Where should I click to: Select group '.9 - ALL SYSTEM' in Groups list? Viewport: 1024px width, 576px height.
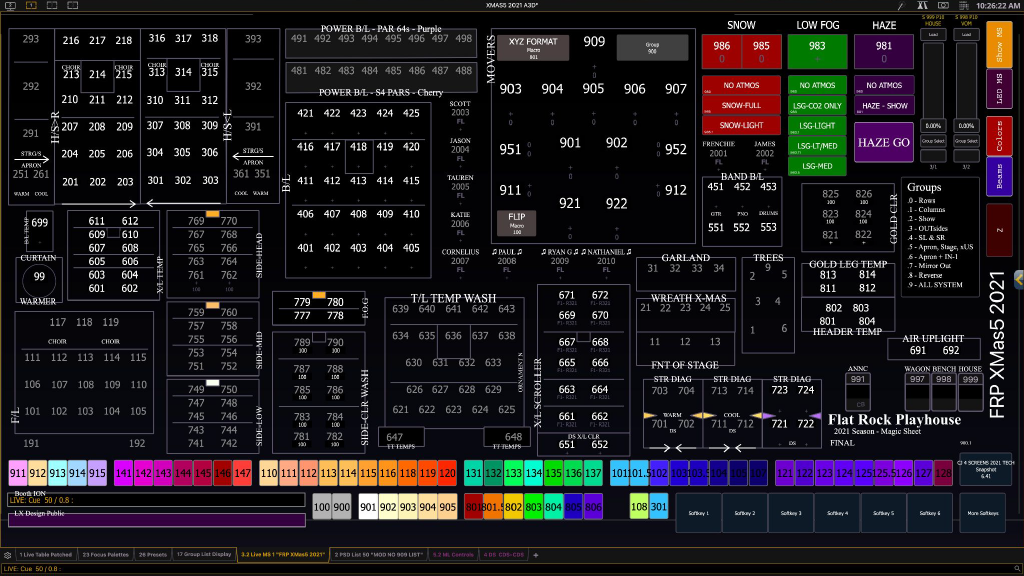point(935,285)
